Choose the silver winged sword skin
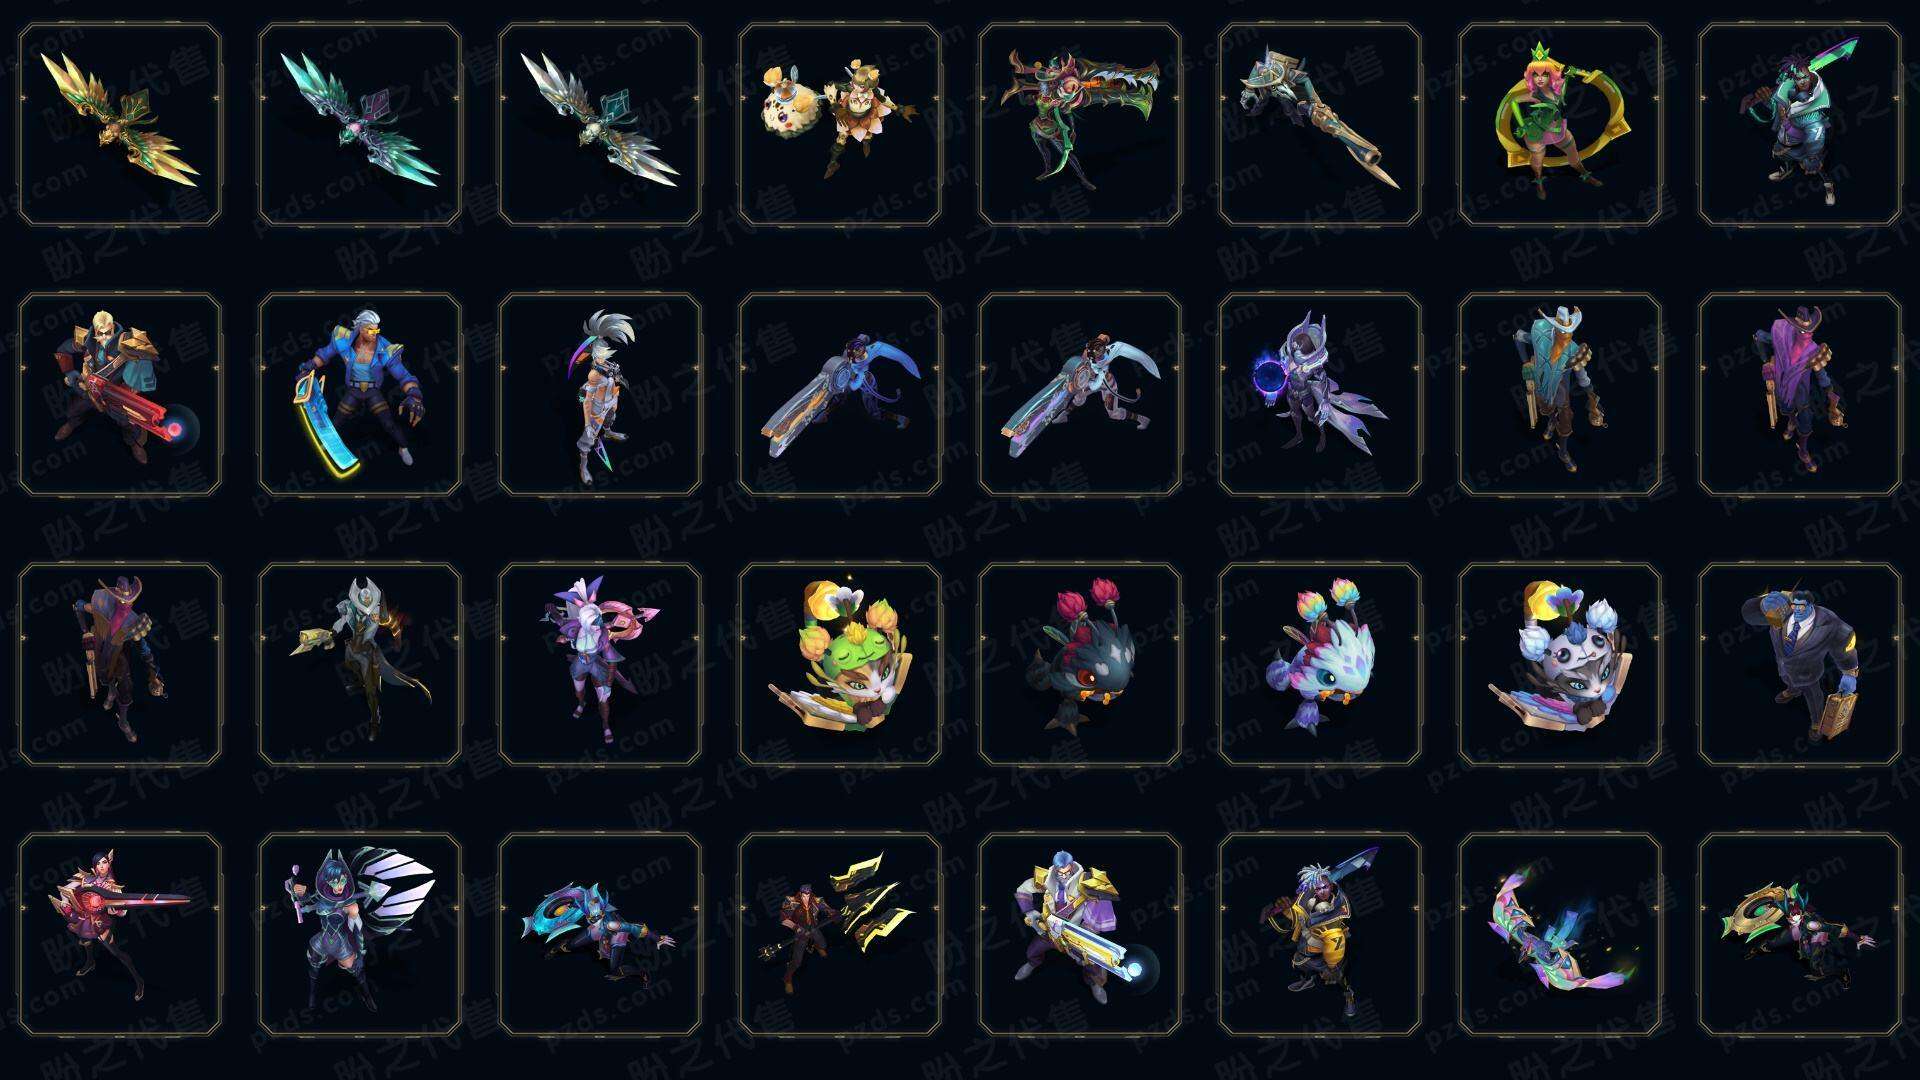Viewport: 1920px width, 1080px height. (x=600, y=125)
